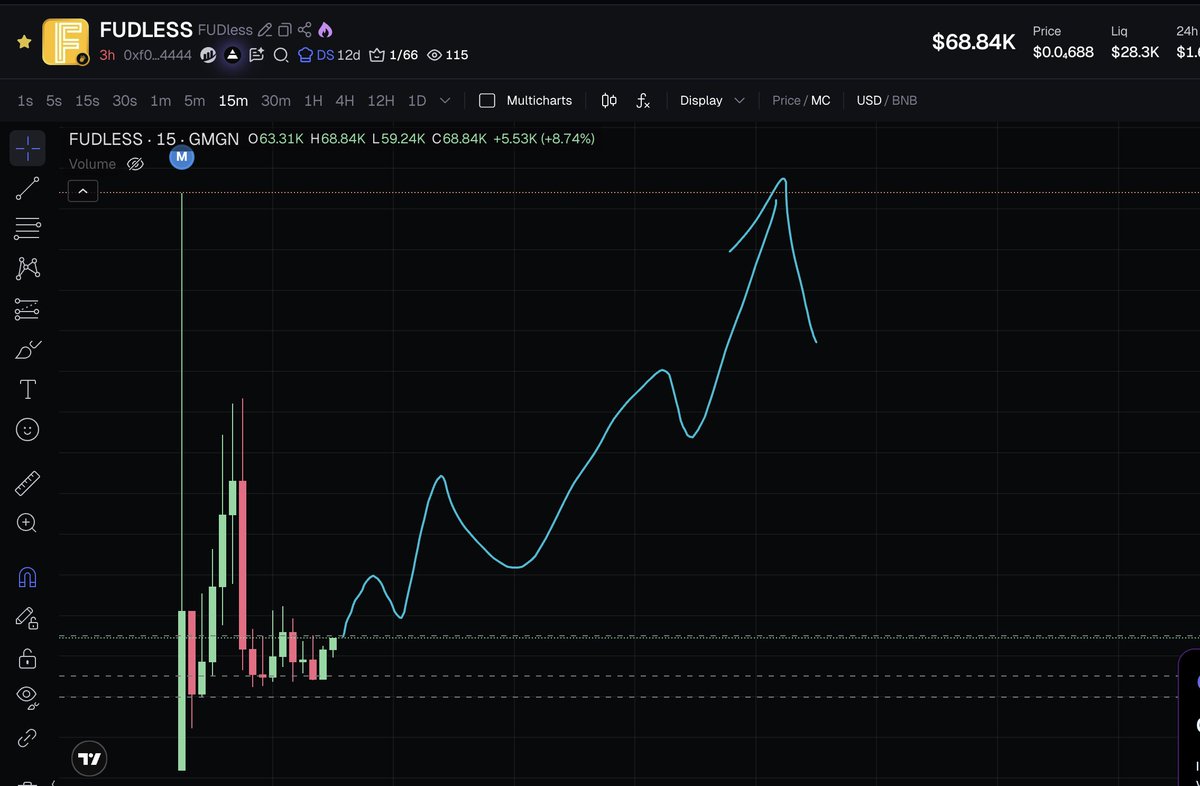Click the chart stats round icon
1200x786 pixels.
[208, 55]
